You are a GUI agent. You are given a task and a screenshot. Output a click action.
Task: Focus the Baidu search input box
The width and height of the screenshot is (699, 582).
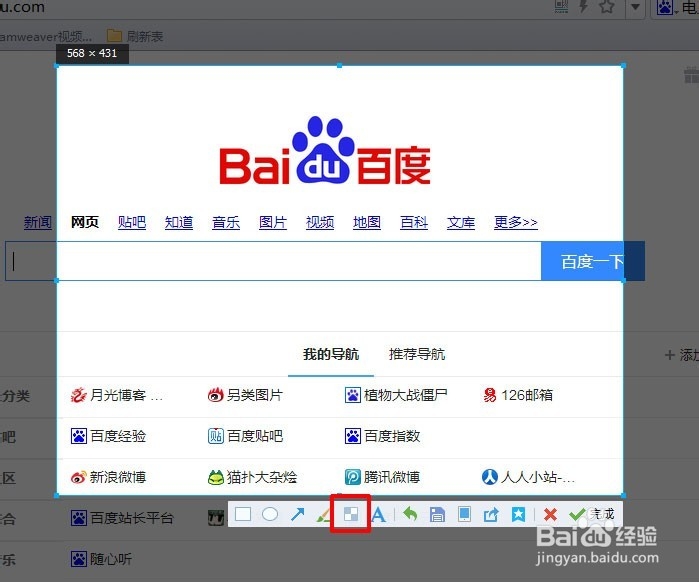click(273, 261)
